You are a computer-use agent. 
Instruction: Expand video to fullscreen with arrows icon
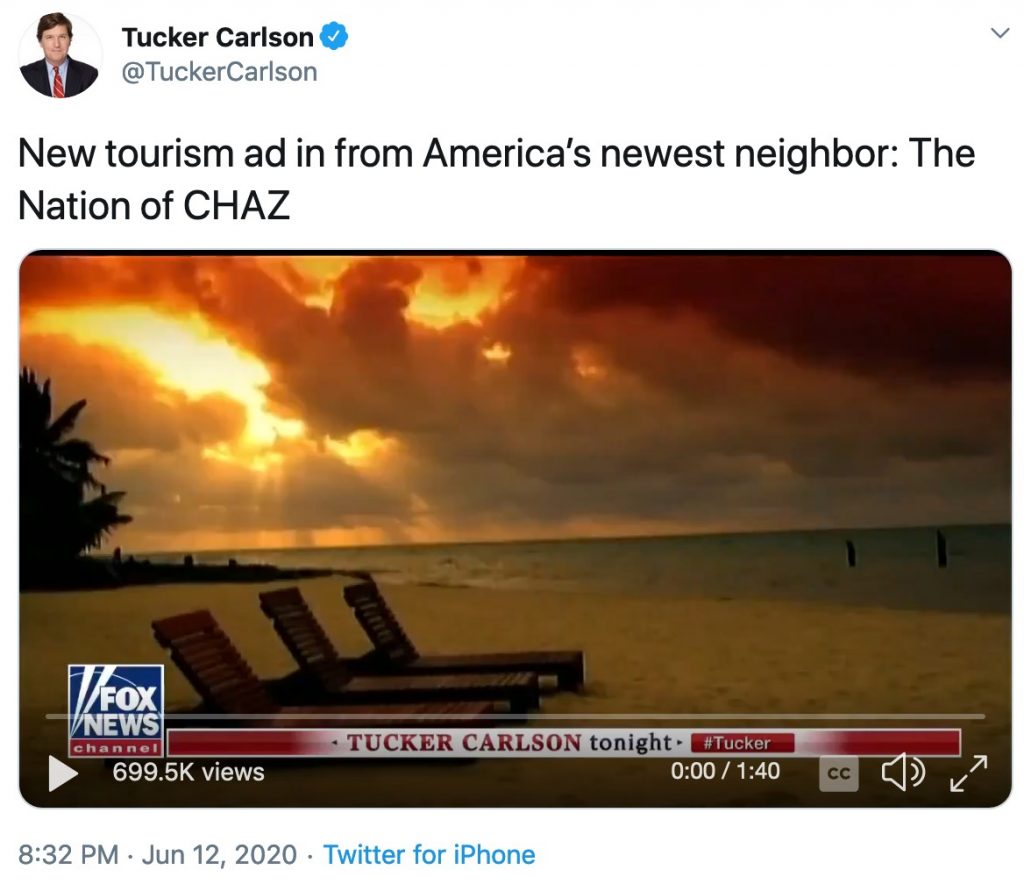pos(968,773)
